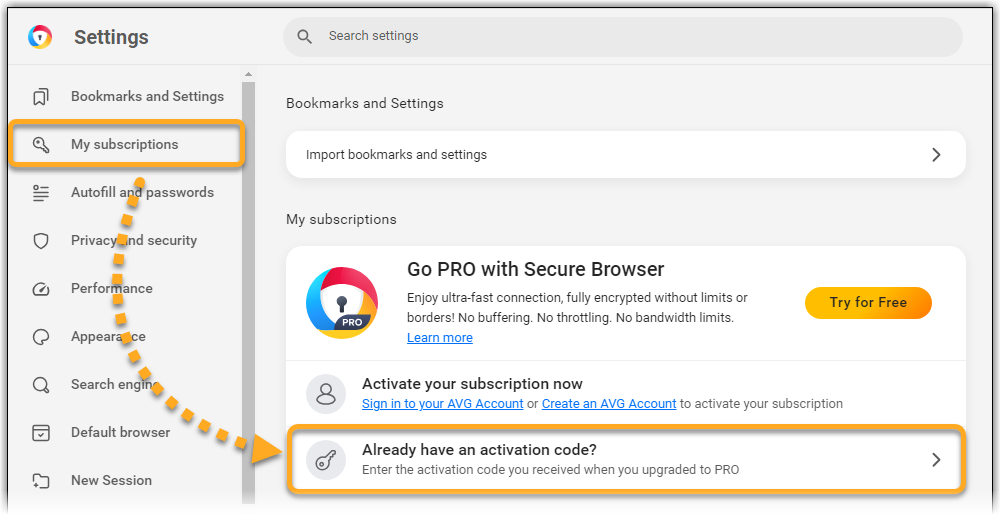Click the Autofill and passwords list icon
The height and width of the screenshot is (527, 1001).
coord(41,193)
